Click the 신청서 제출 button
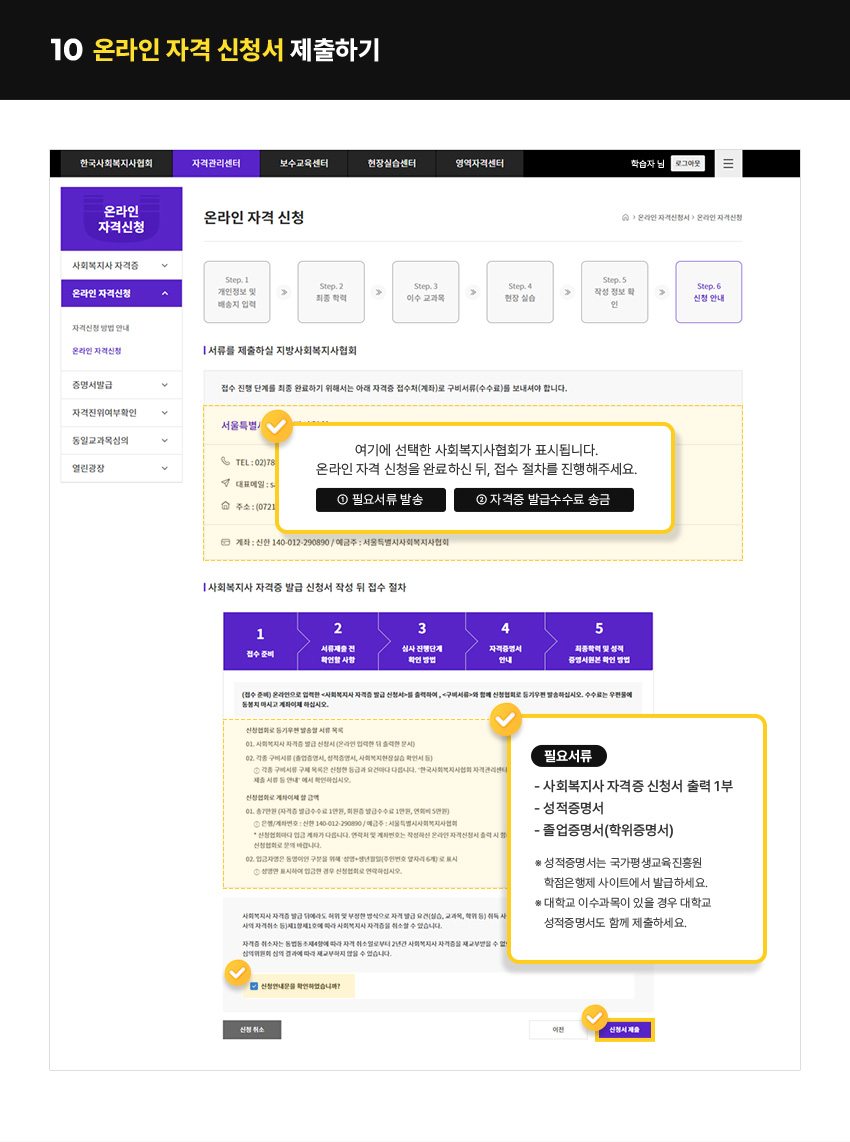Viewport: 850px width, 1142px height. 624,1030
